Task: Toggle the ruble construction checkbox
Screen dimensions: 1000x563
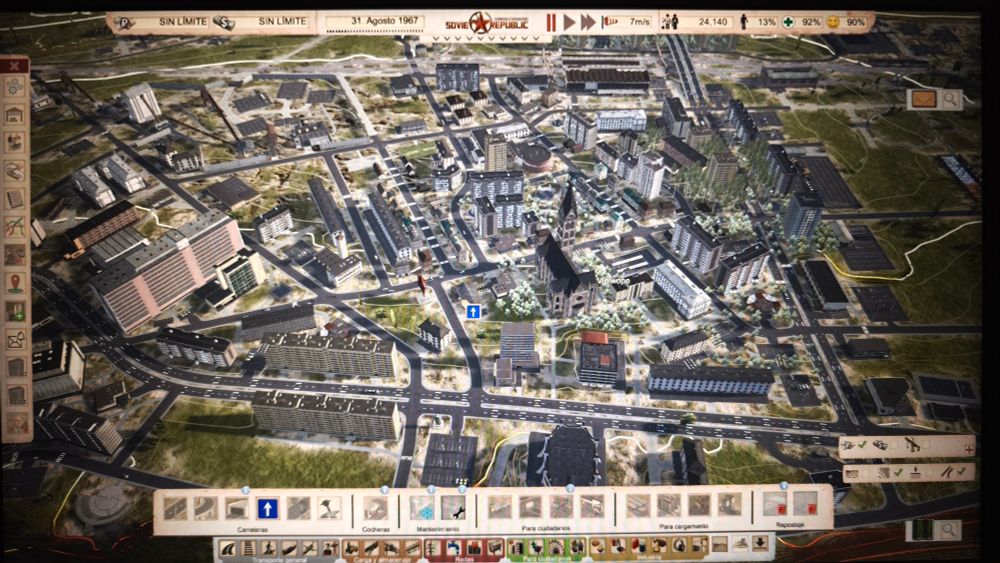Action: (863, 445)
